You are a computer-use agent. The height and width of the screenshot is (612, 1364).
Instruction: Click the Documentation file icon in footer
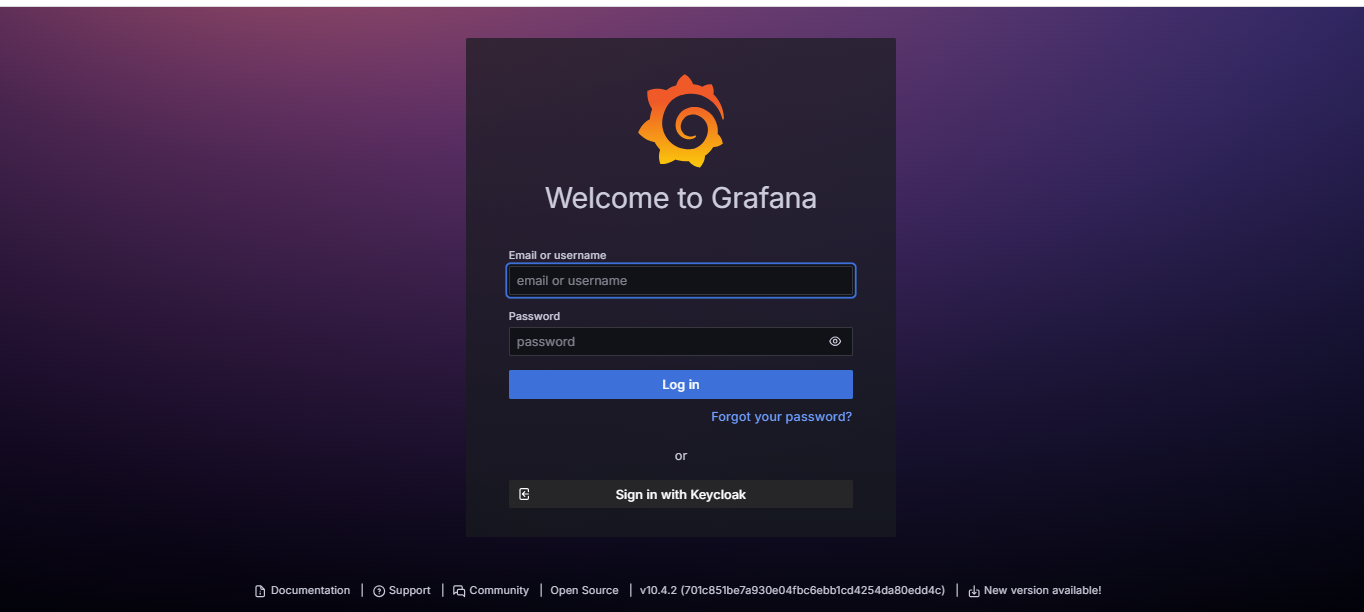[260, 591]
